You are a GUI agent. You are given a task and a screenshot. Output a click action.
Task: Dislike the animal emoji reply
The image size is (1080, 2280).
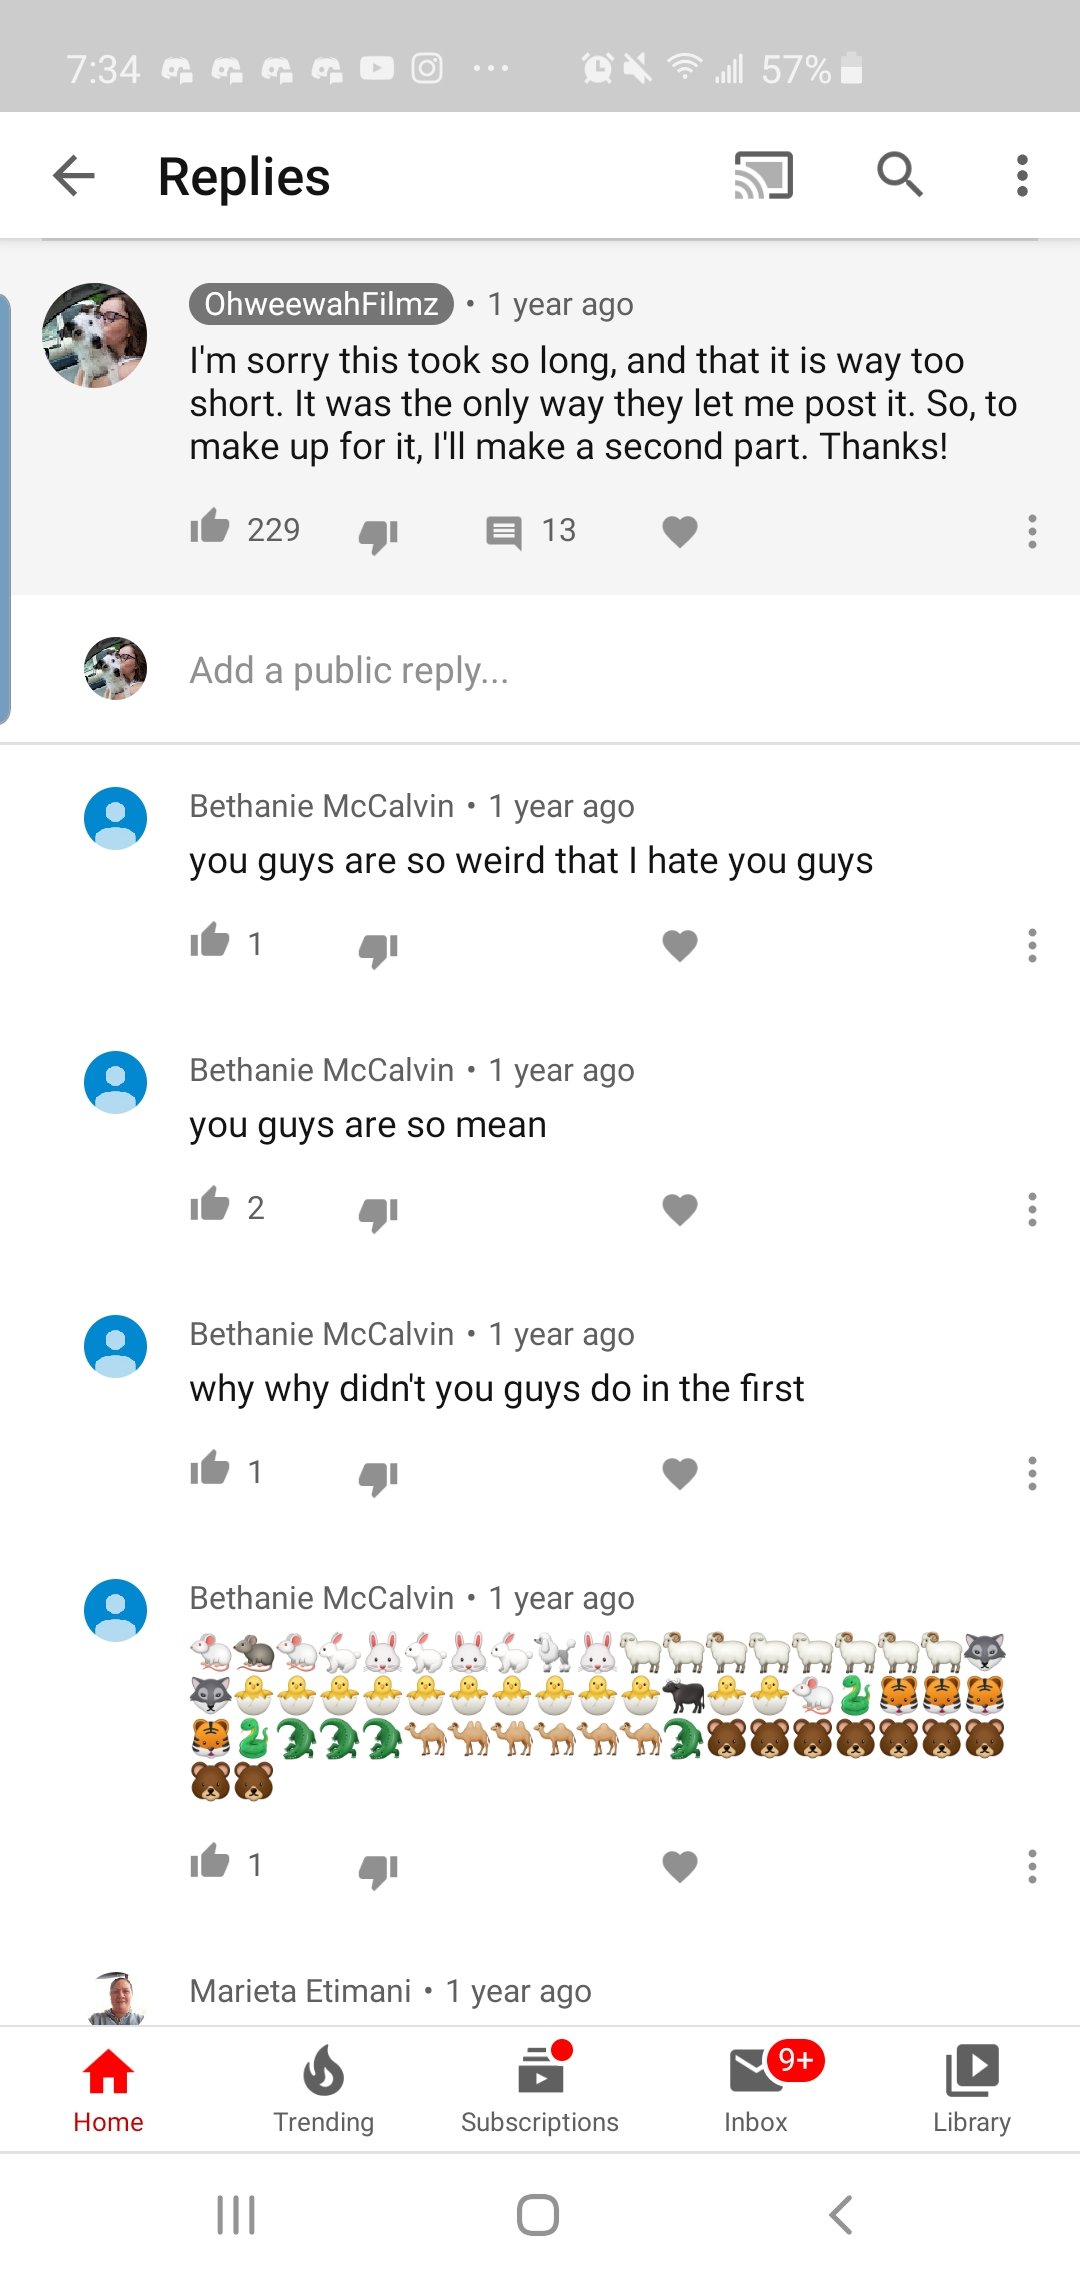pyautogui.click(x=379, y=1871)
